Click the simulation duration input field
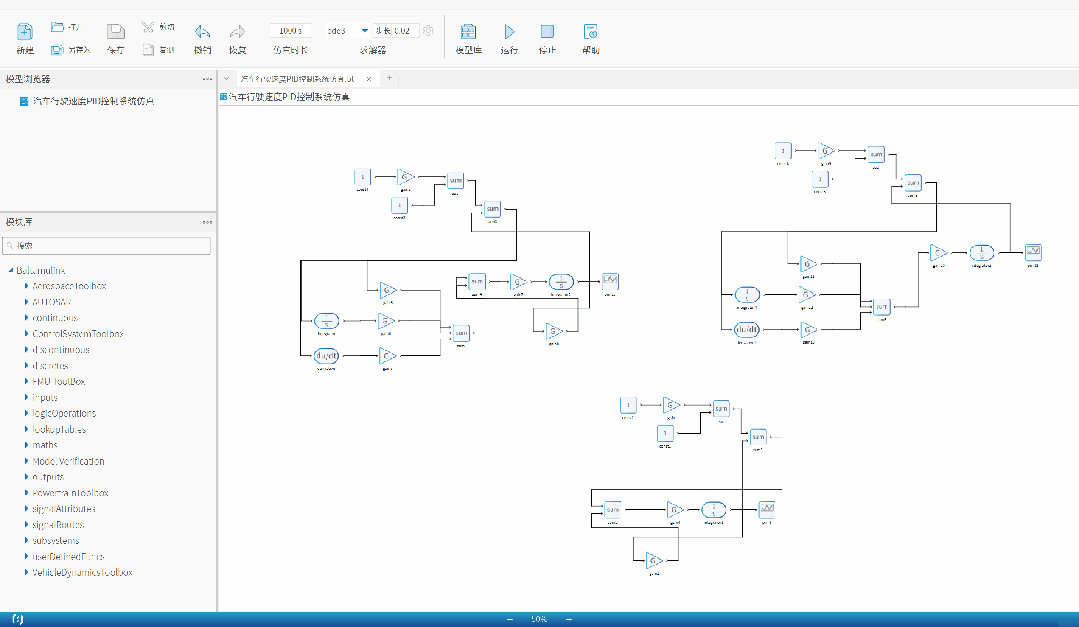This screenshot has height=627, width=1079. 290,31
